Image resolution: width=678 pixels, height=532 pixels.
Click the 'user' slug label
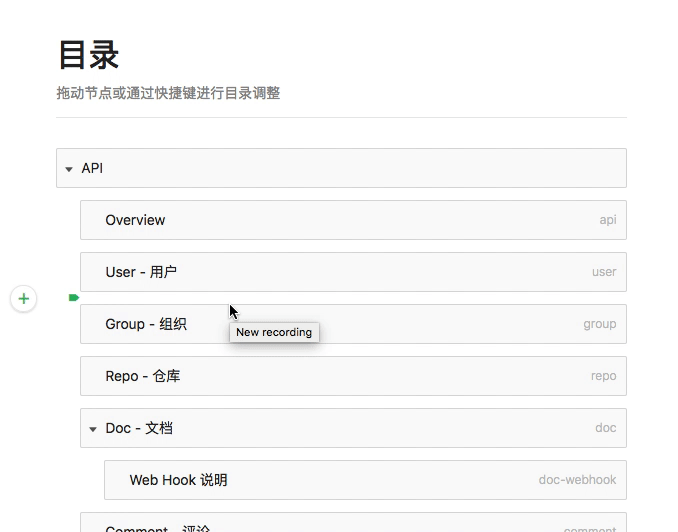pos(604,272)
